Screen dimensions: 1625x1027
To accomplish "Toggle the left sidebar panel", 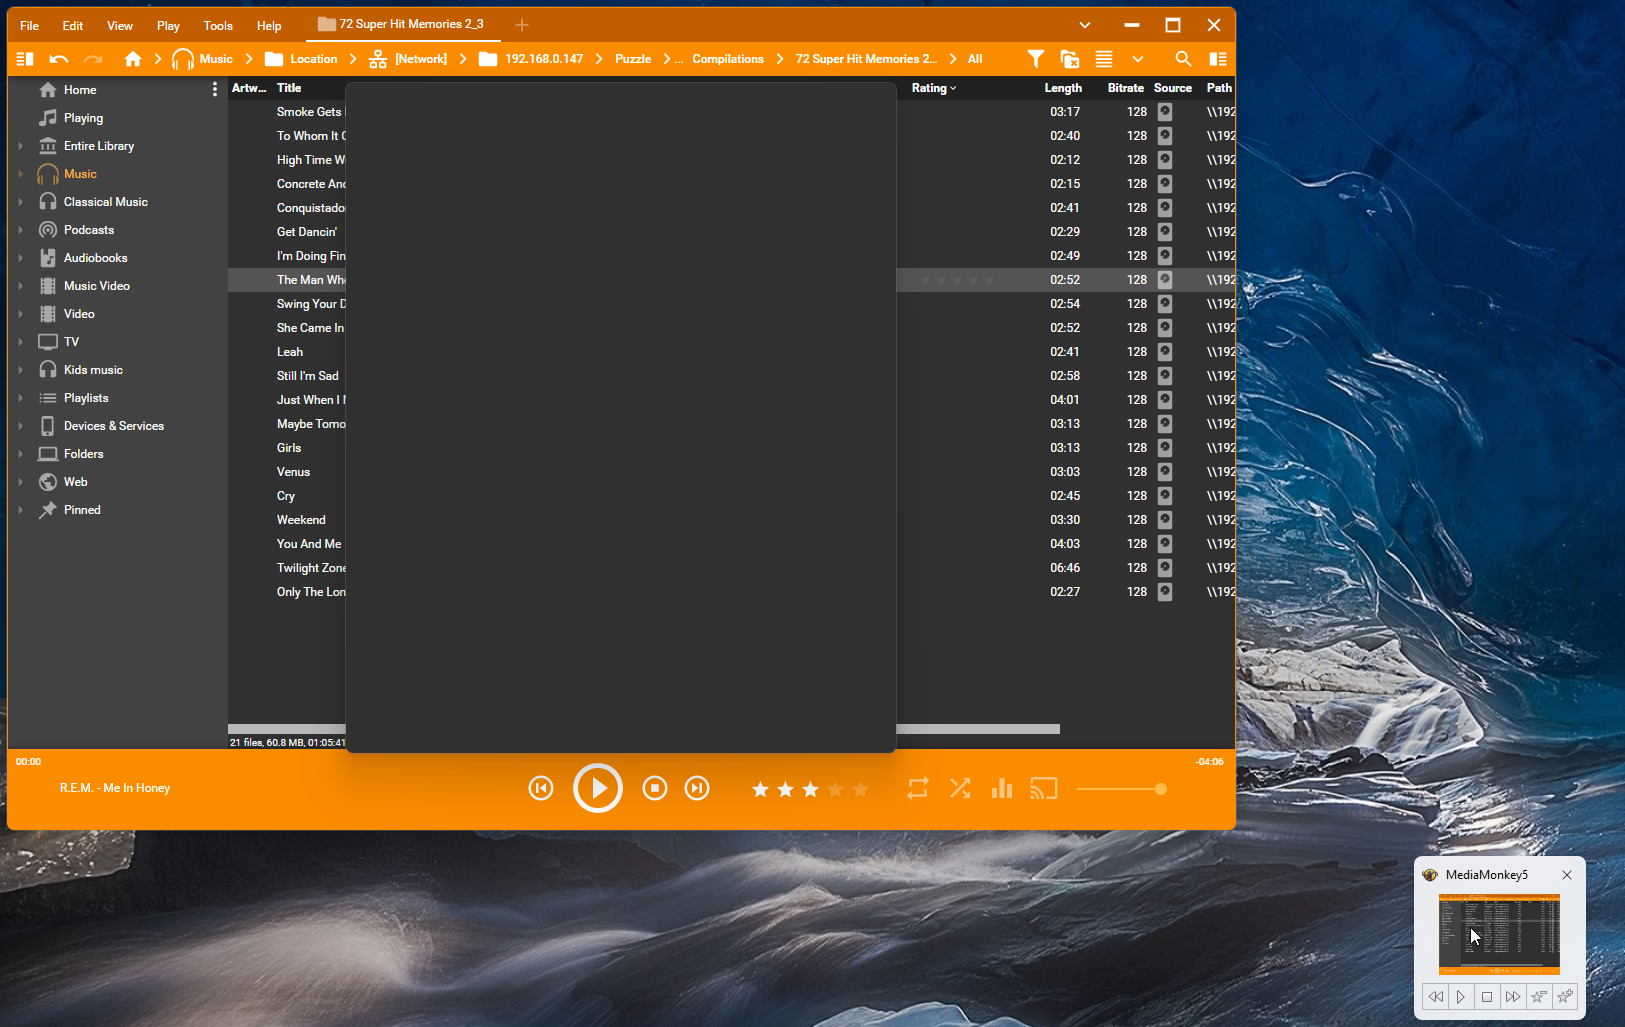I will click(x=26, y=59).
